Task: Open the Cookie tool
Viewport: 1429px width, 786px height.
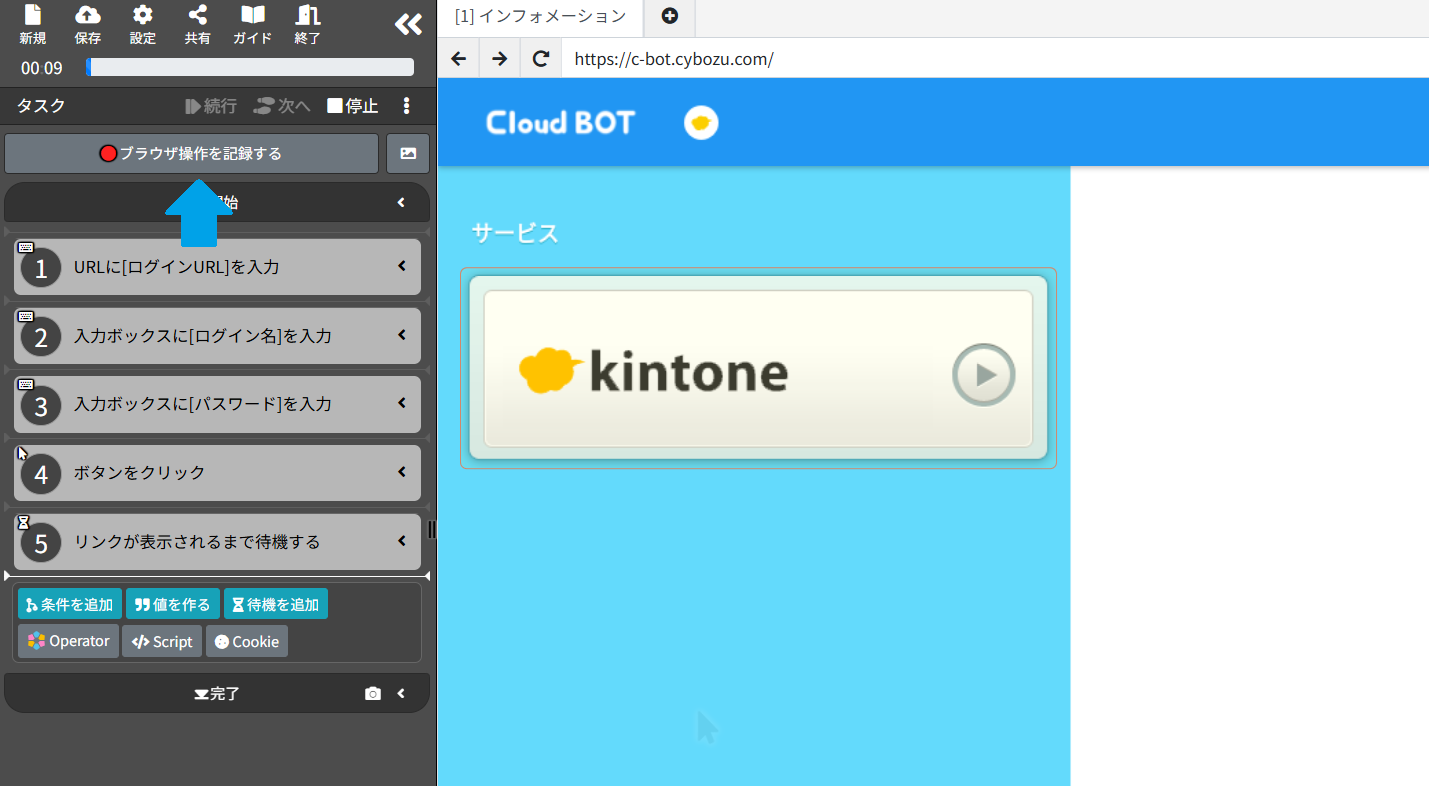Action: coord(247,641)
